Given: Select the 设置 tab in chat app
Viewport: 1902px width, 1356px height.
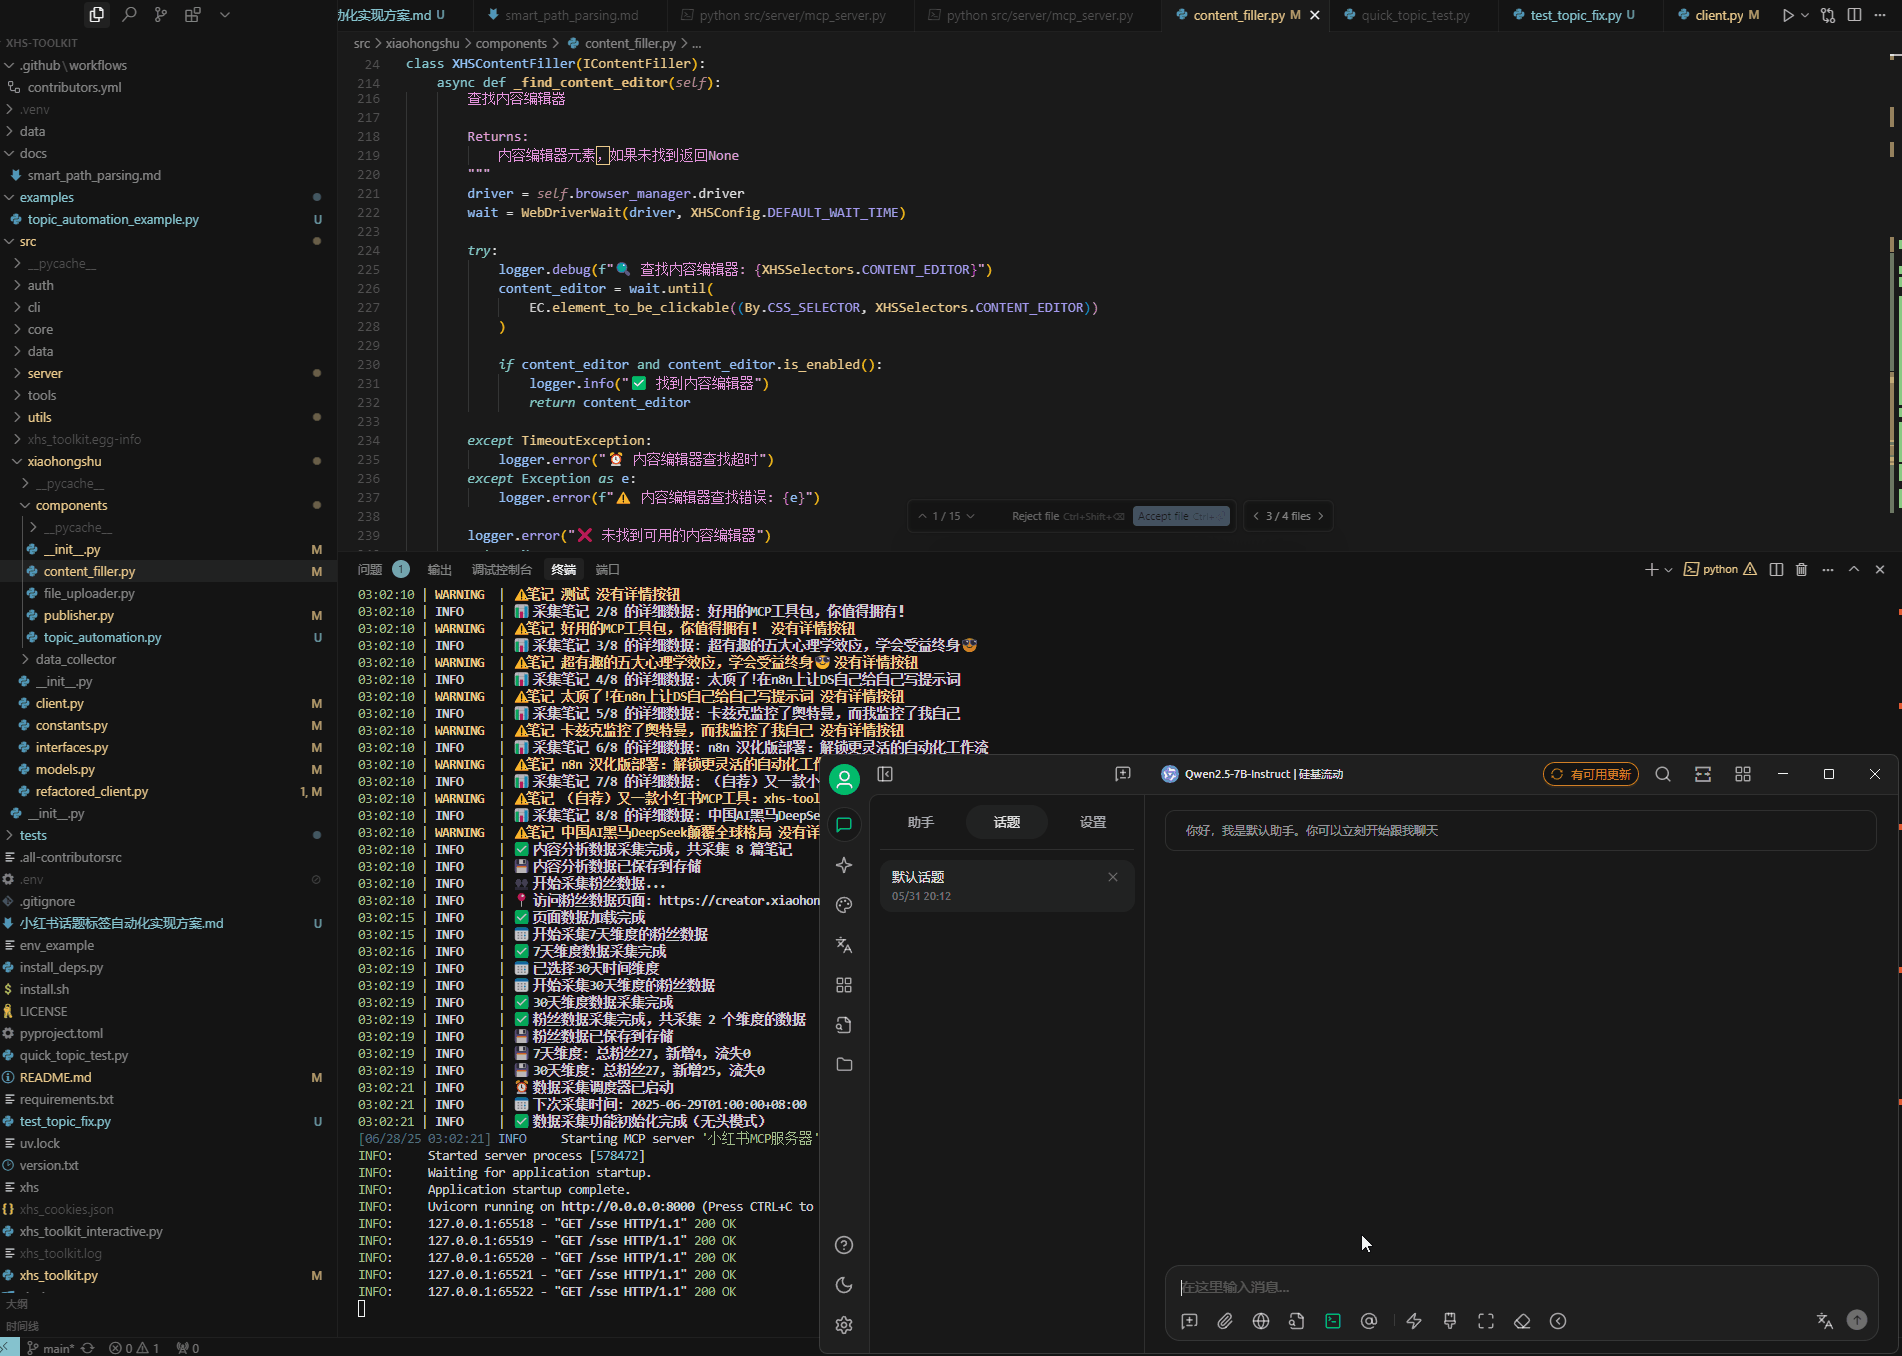Looking at the screenshot, I should click(1093, 822).
